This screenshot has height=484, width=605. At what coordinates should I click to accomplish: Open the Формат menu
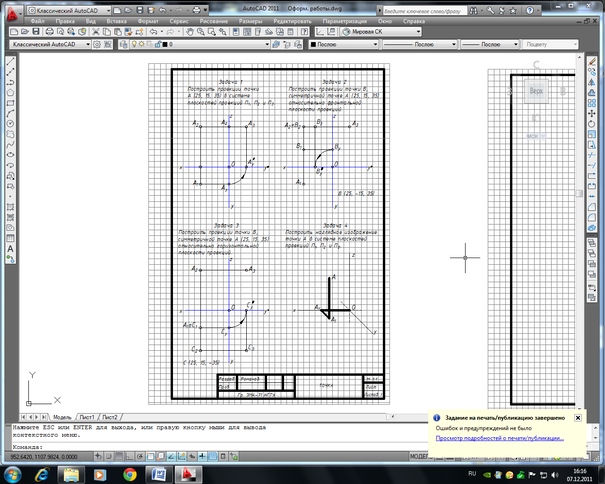pos(148,21)
